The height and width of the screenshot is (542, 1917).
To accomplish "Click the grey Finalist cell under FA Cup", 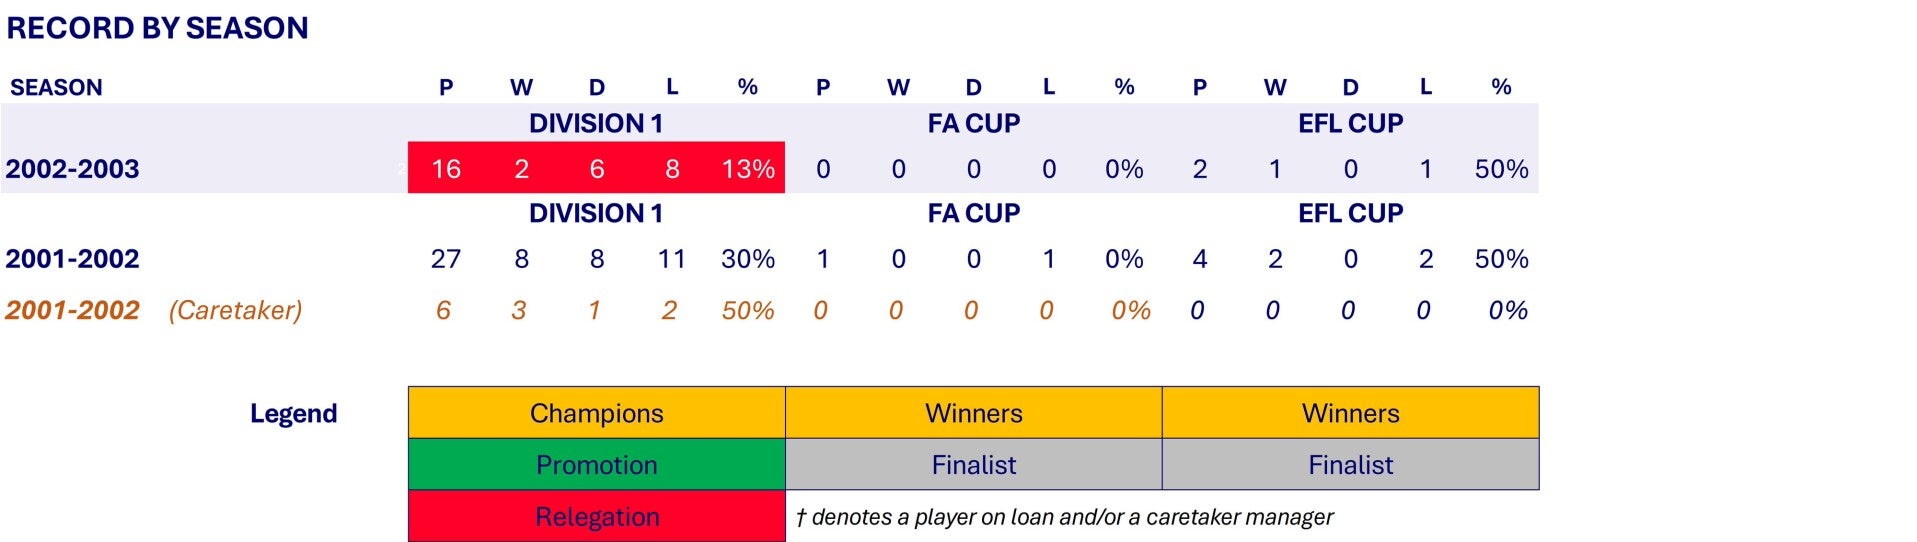I will pyautogui.click(x=973, y=465).
